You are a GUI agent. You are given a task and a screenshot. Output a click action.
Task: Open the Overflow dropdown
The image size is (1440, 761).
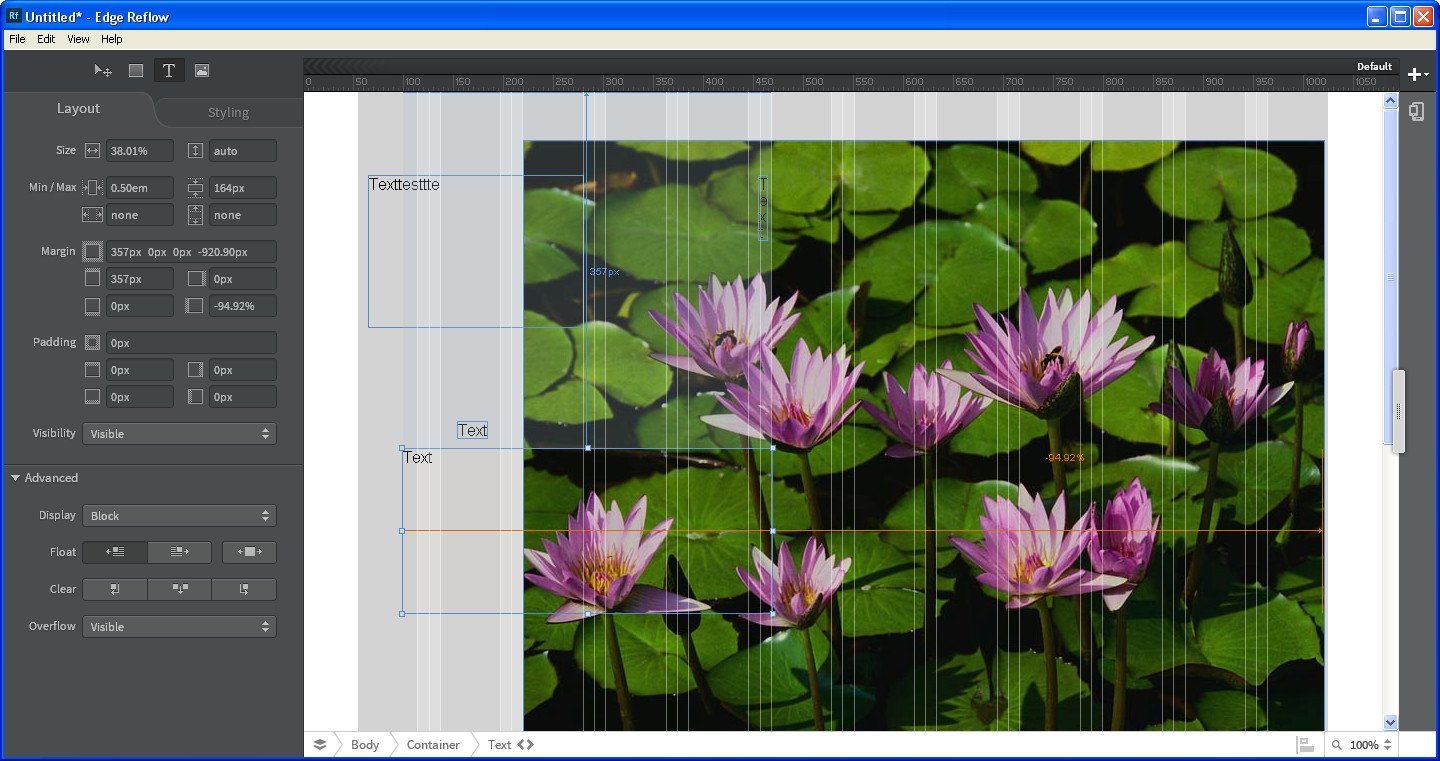(180, 627)
